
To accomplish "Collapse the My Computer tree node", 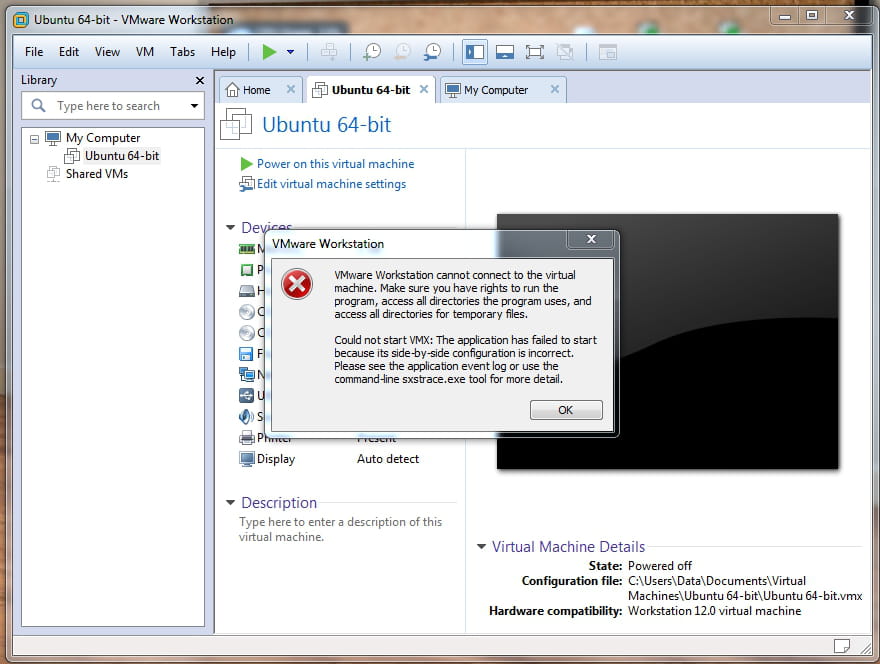I will [35, 139].
